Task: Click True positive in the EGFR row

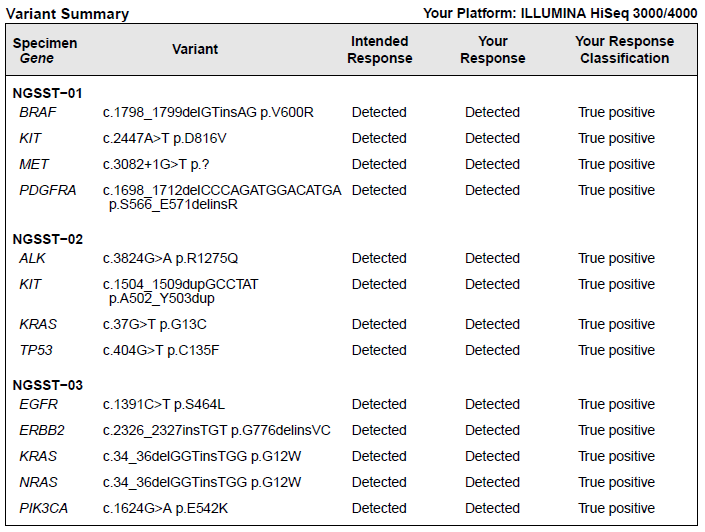Action: click(x=616, y=404)
